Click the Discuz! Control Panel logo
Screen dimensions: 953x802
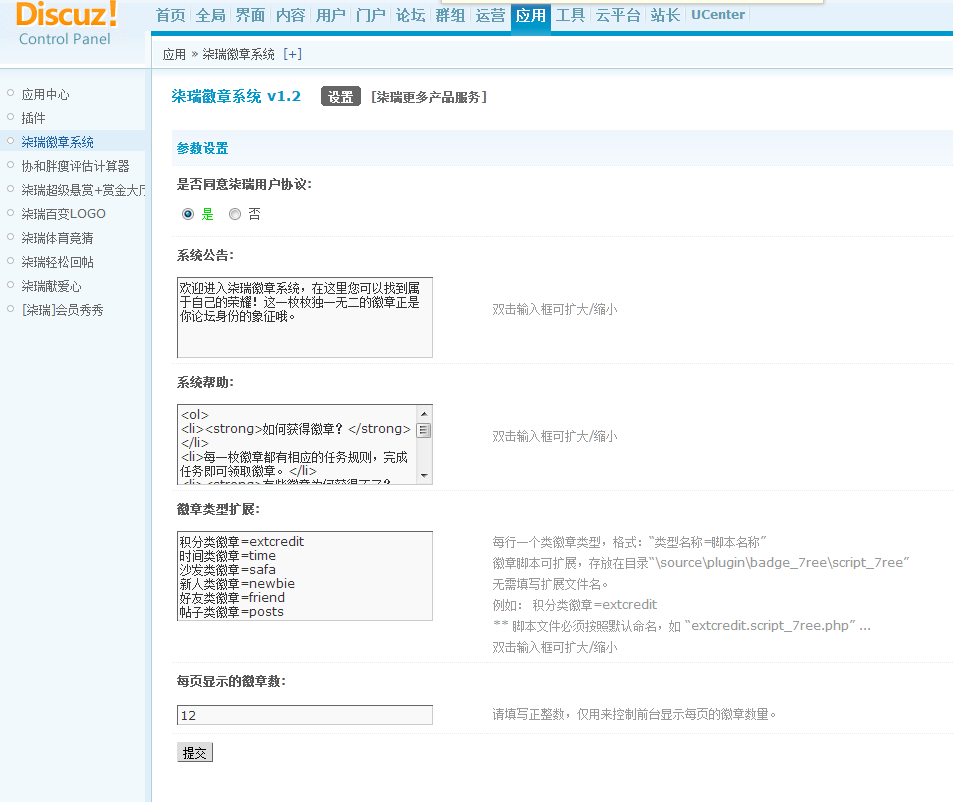[66, 24]
